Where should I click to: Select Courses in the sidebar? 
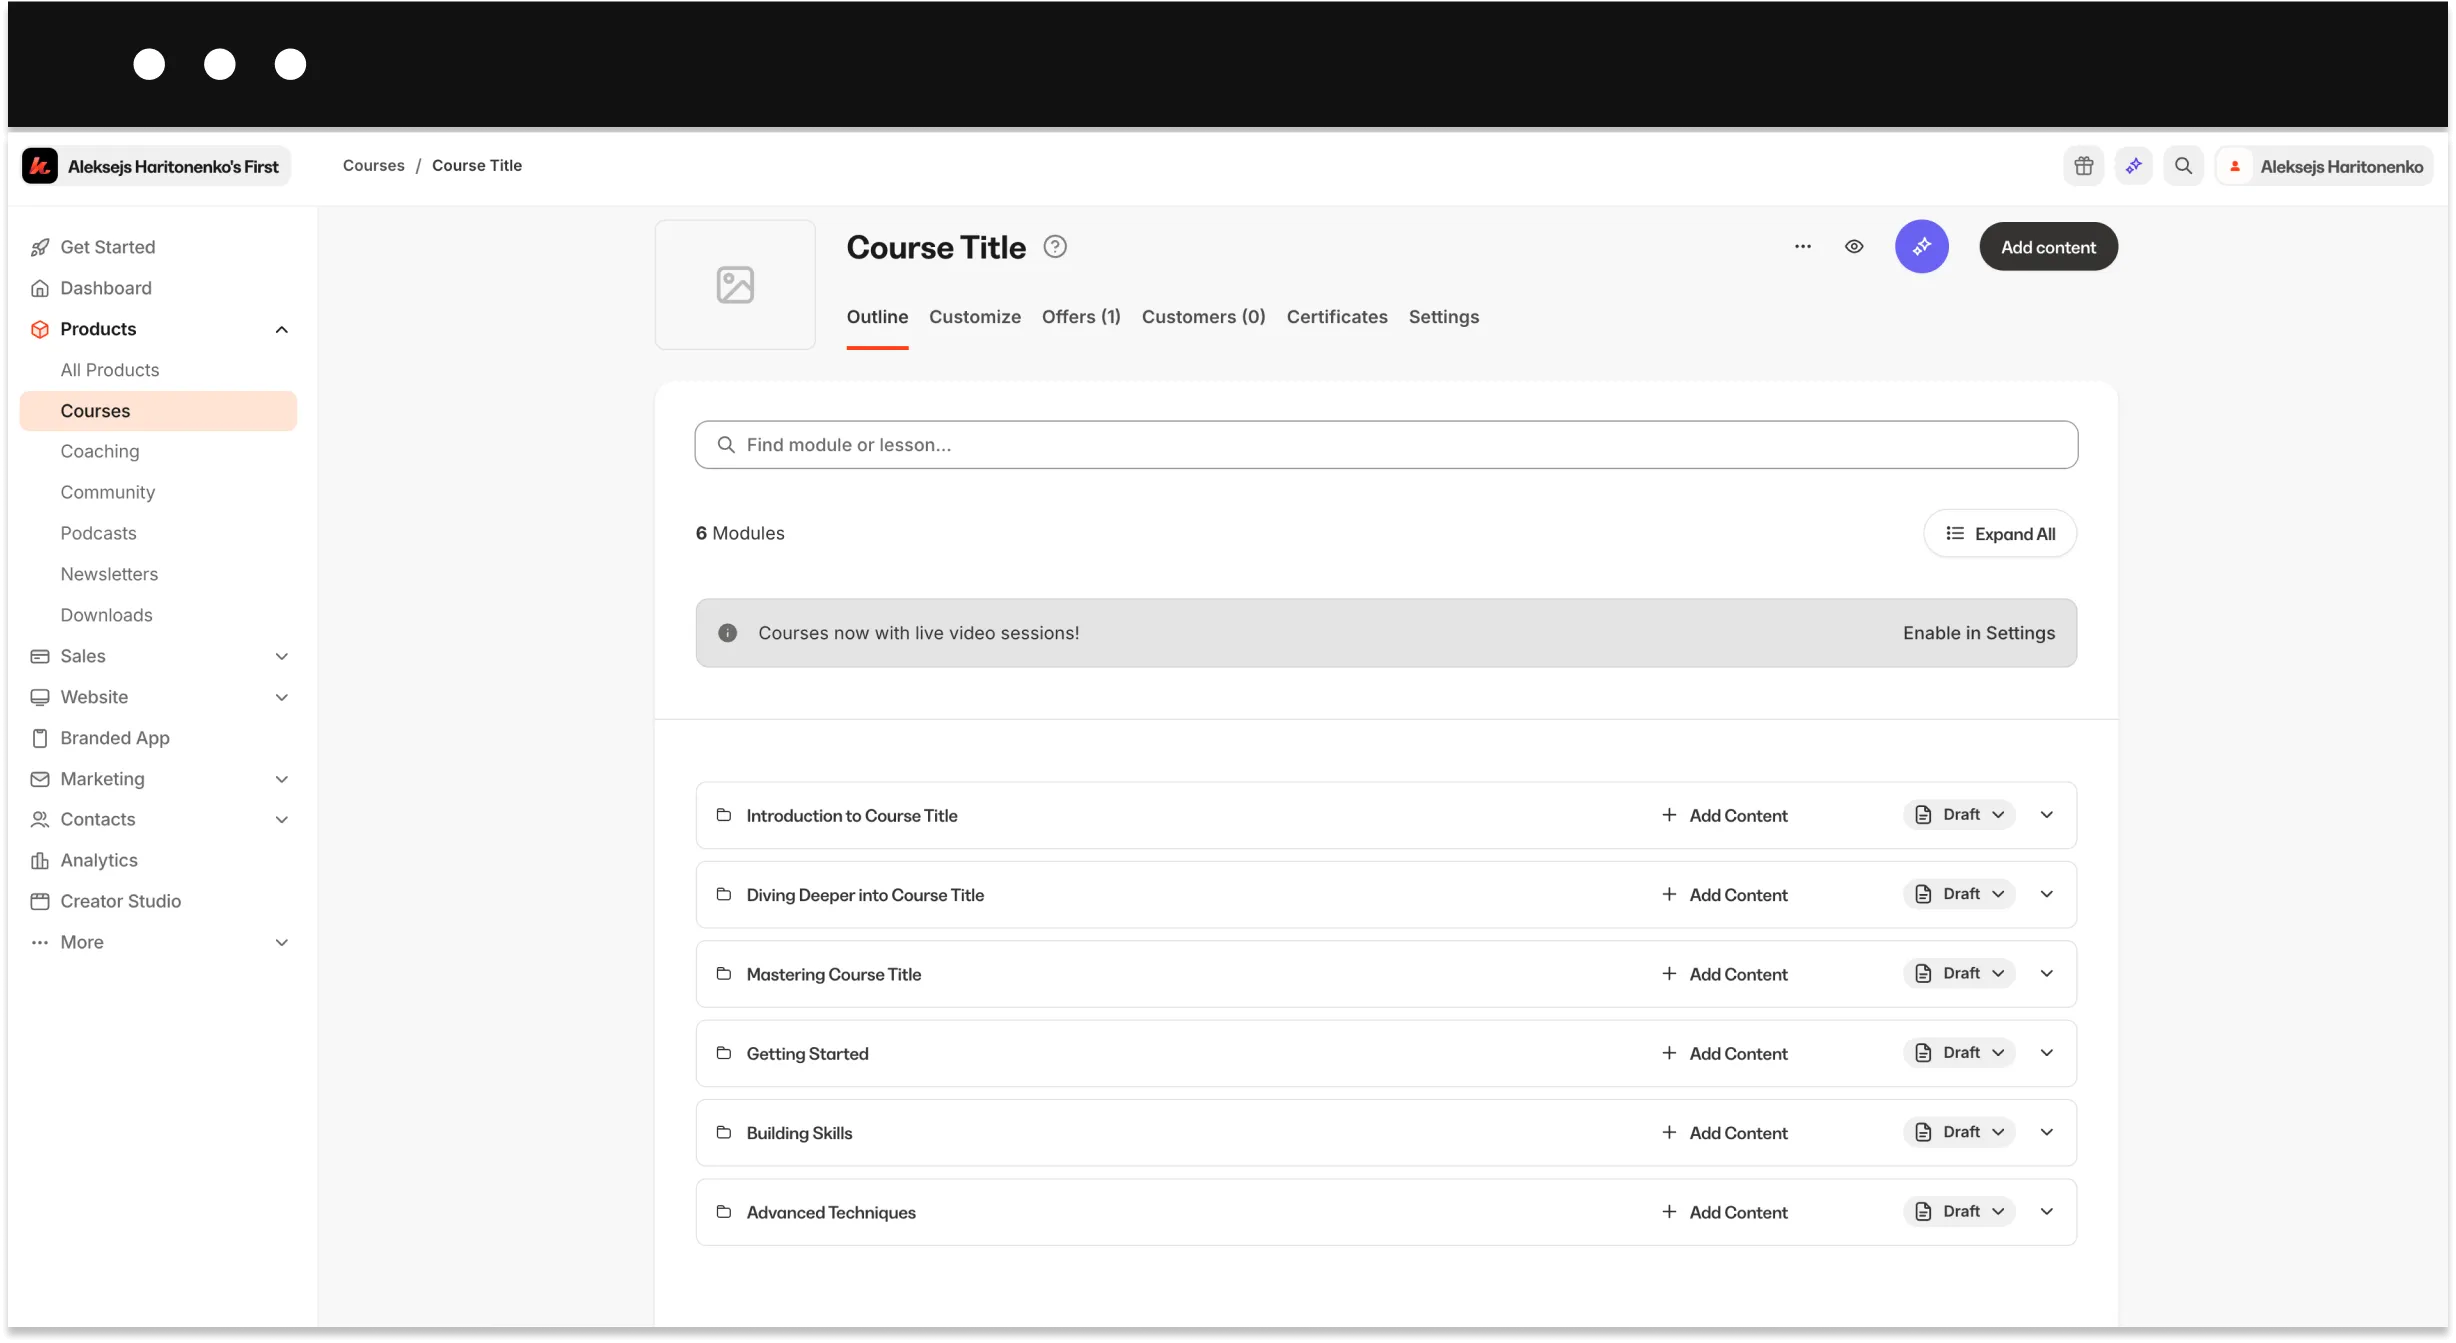[x=158, y=411]
